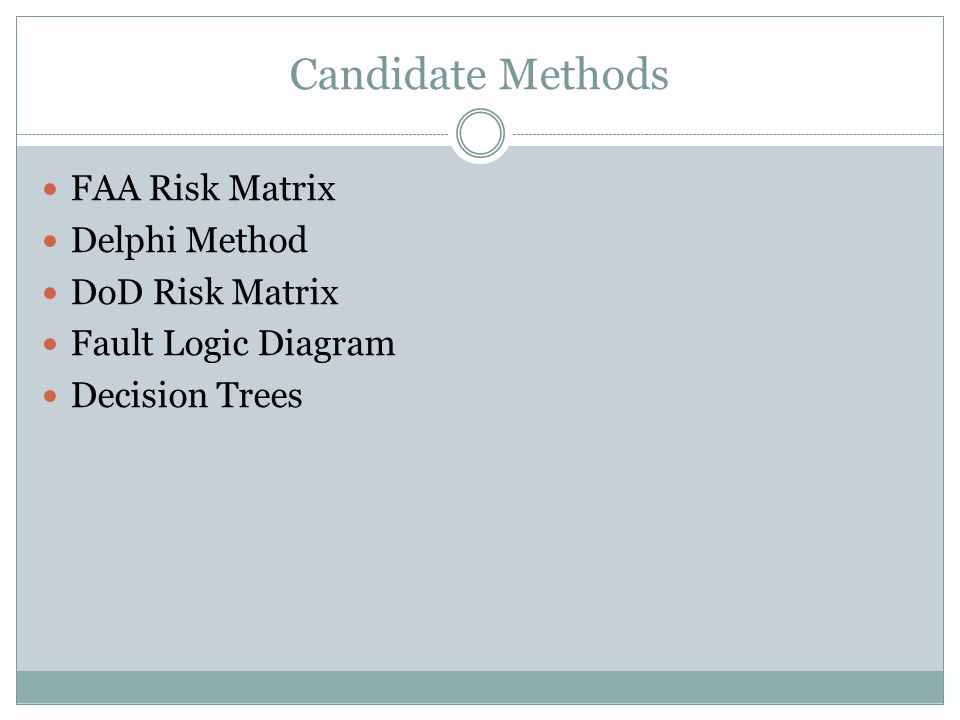Click the Decision Trees bullet text
This screenshot has height=720, width=960.
(x=187, y=395)
